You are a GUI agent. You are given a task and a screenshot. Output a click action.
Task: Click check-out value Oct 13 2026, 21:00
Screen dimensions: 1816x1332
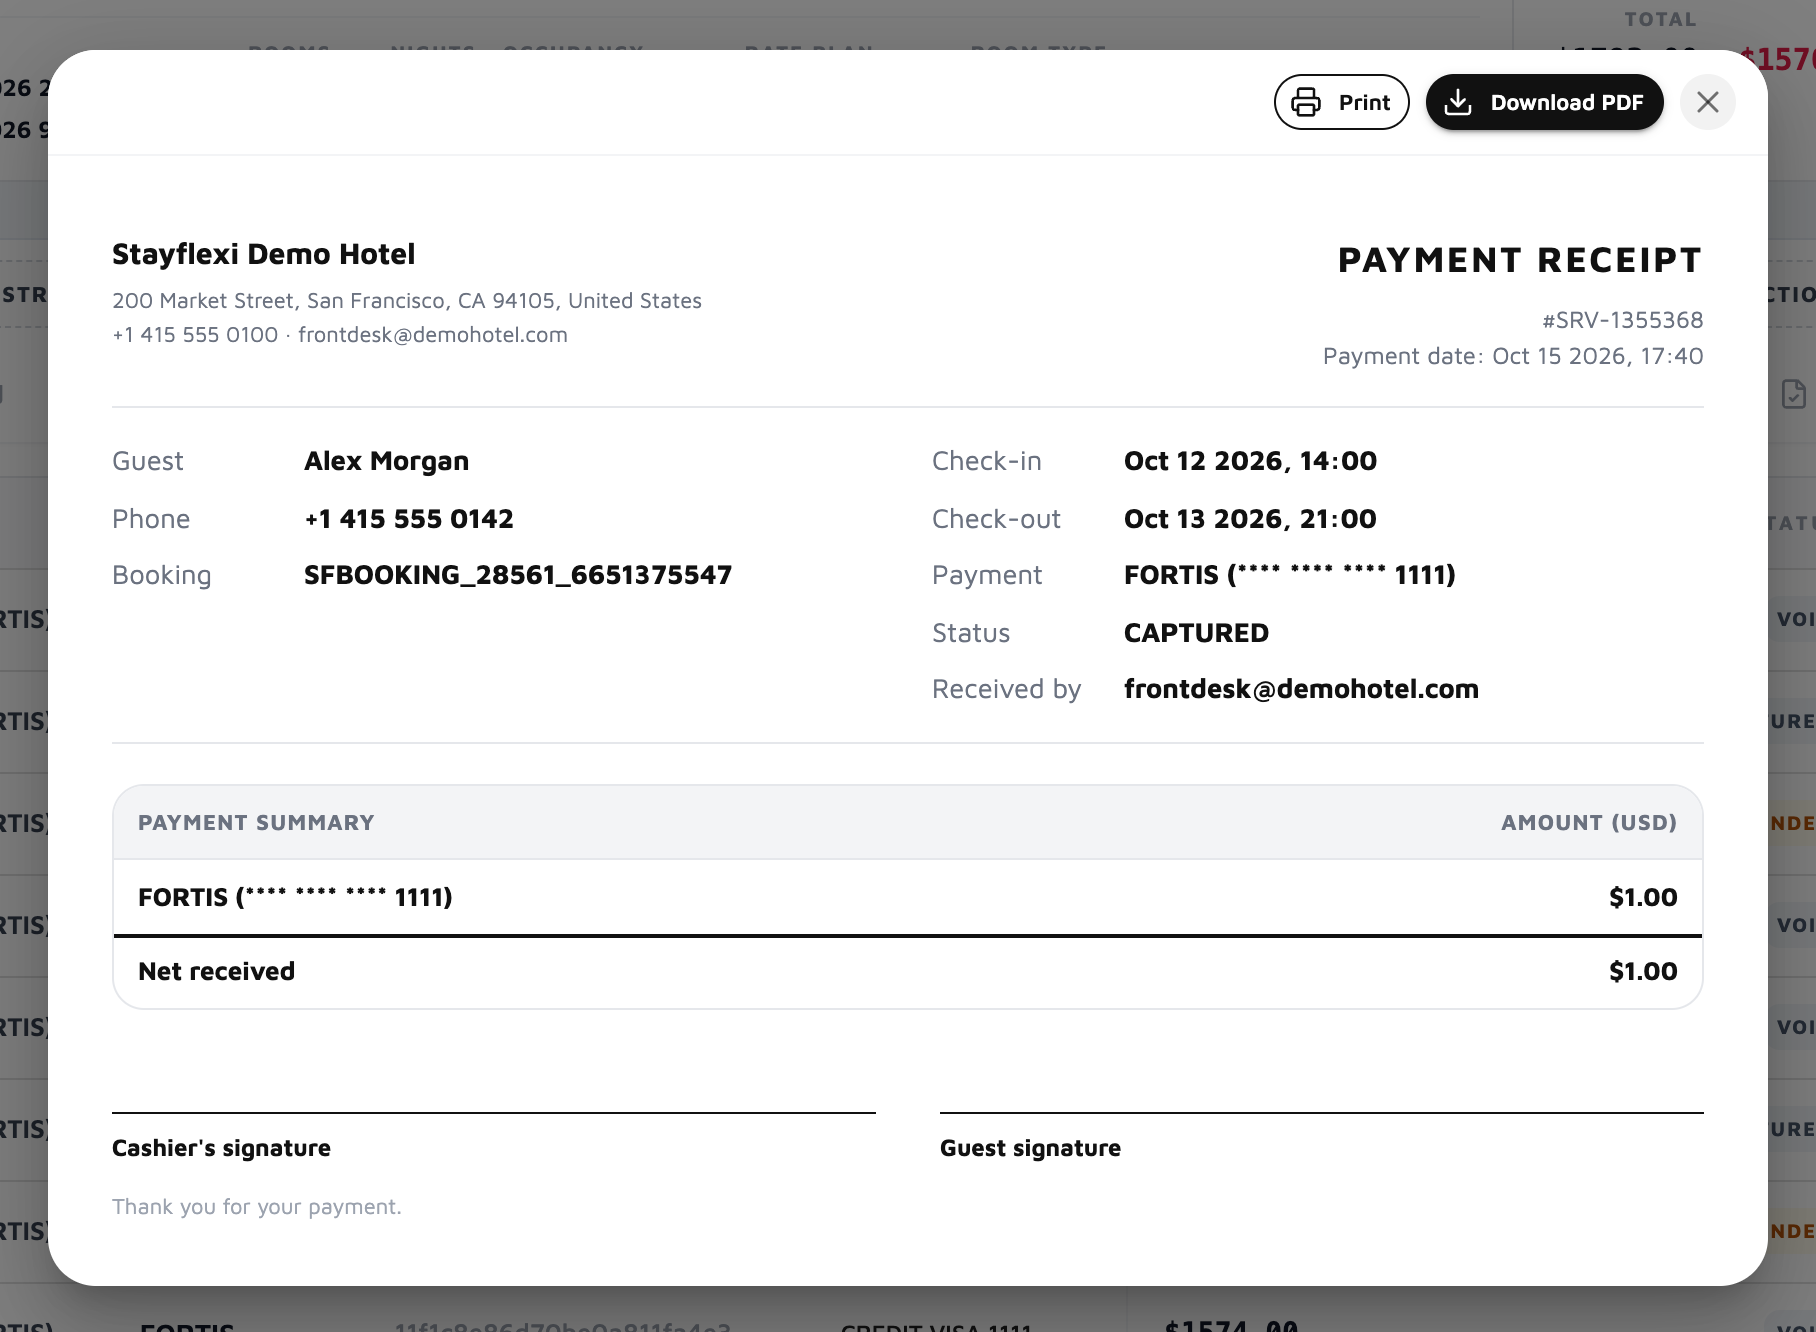click(x=1250, y=519)
